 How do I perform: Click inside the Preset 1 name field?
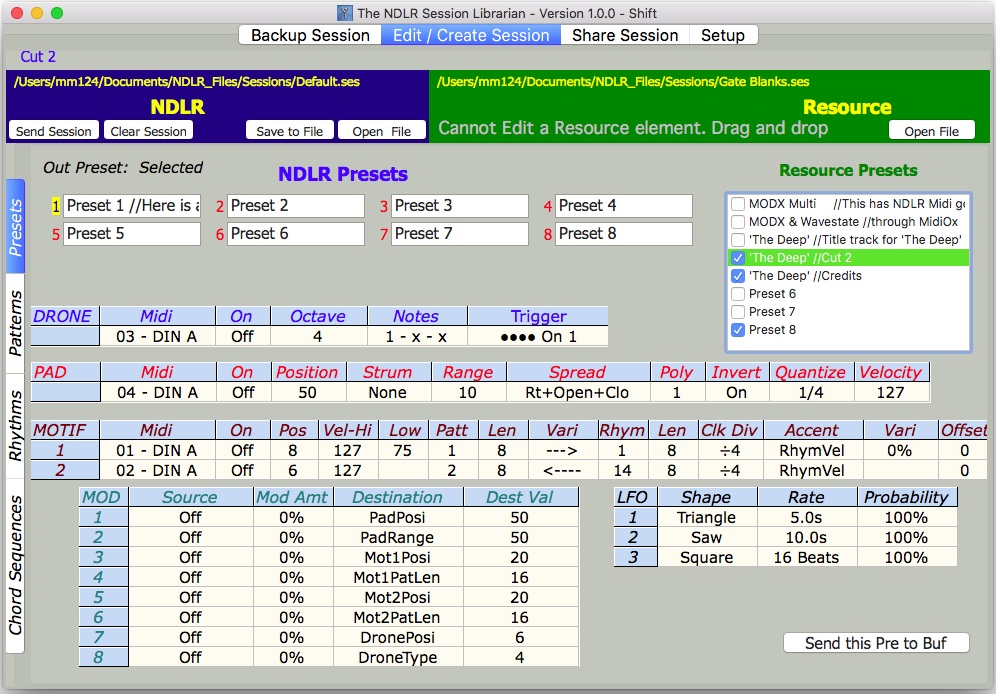[x=131, y=206]
